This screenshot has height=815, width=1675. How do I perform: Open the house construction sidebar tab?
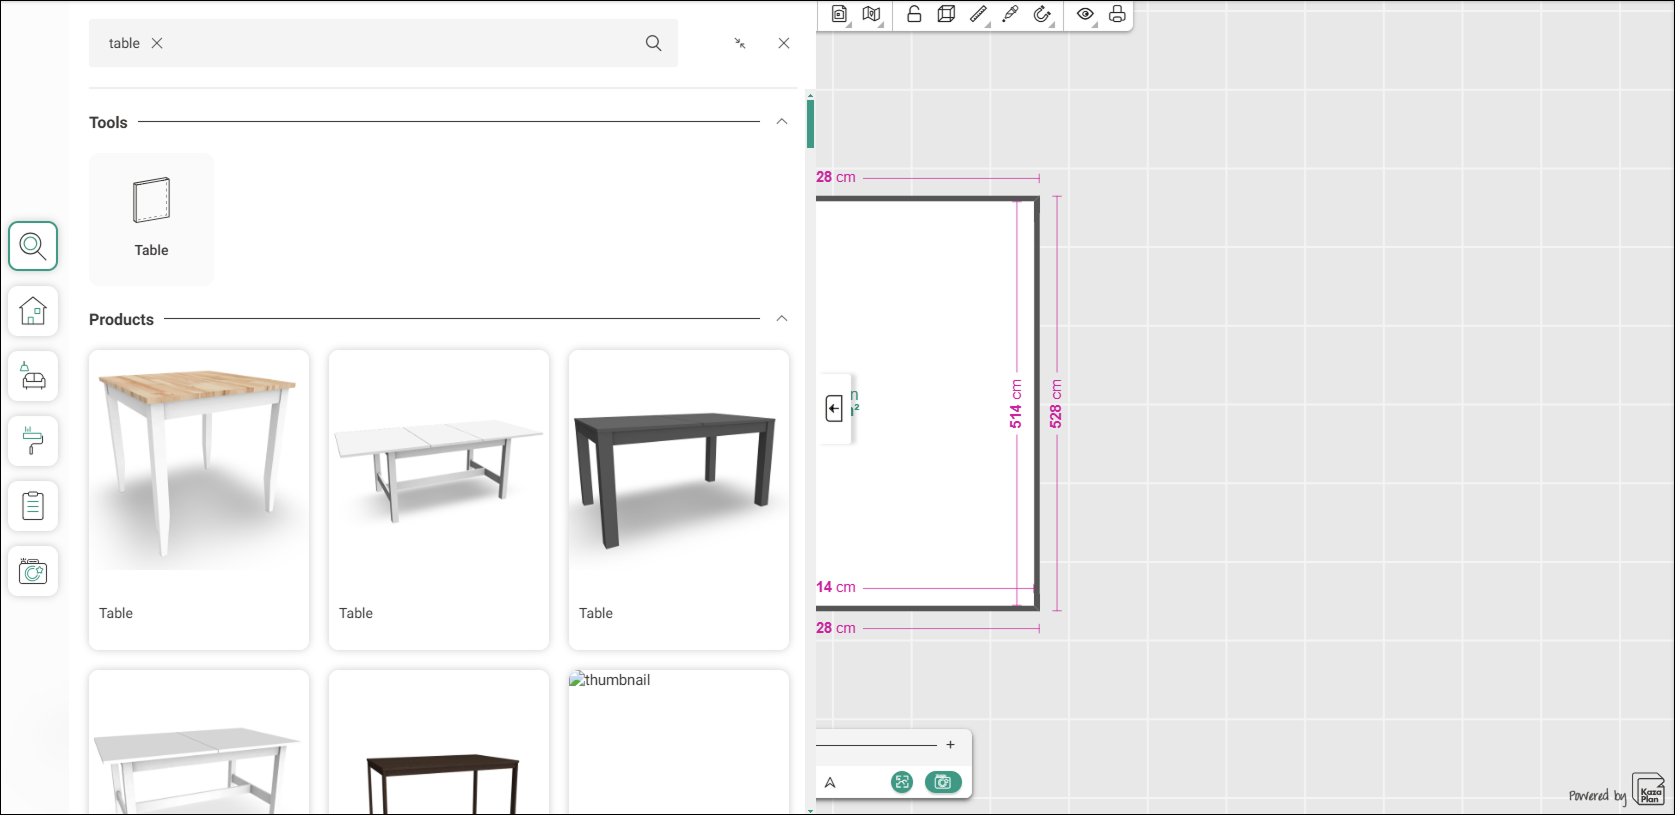[33, 311]
